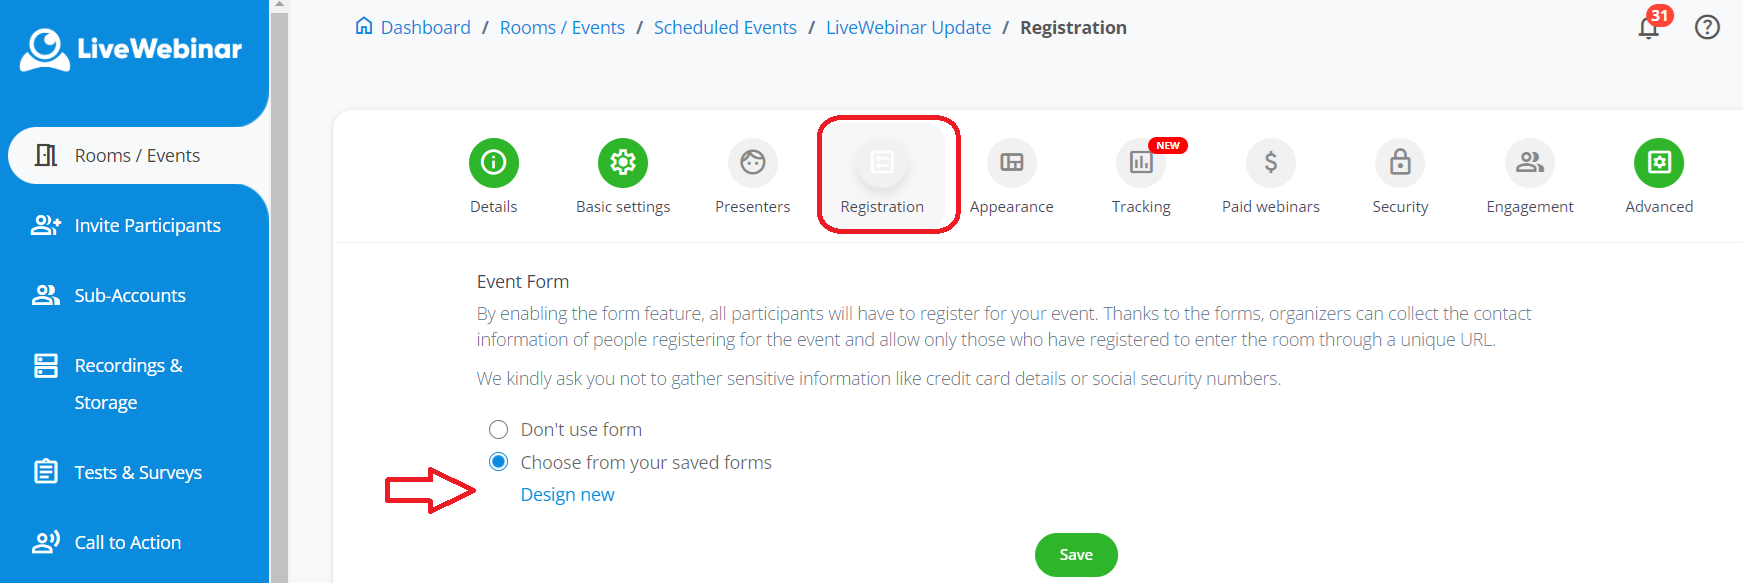Viewport: 1743px width, 583px height.
Task: Click the sidebar vertical scrollbar
Action: pos(279,300)
